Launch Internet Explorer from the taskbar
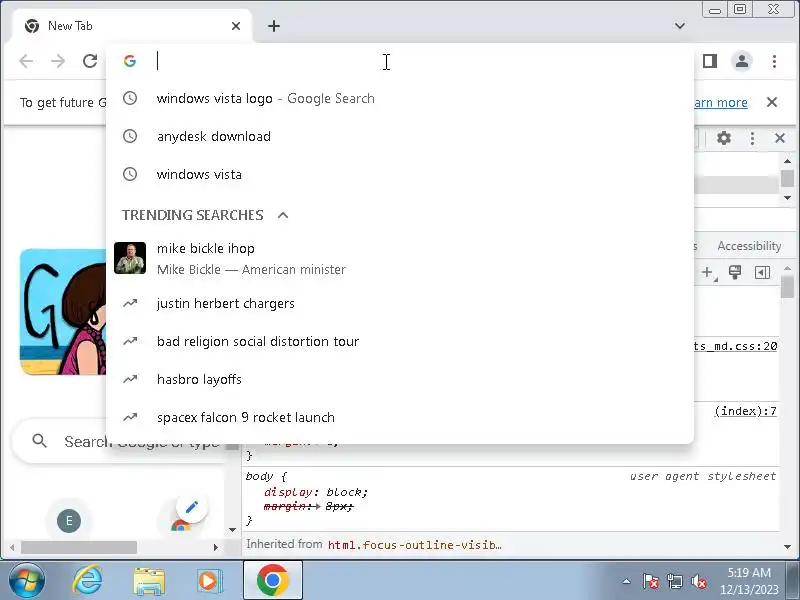 [x=87, y=580]
